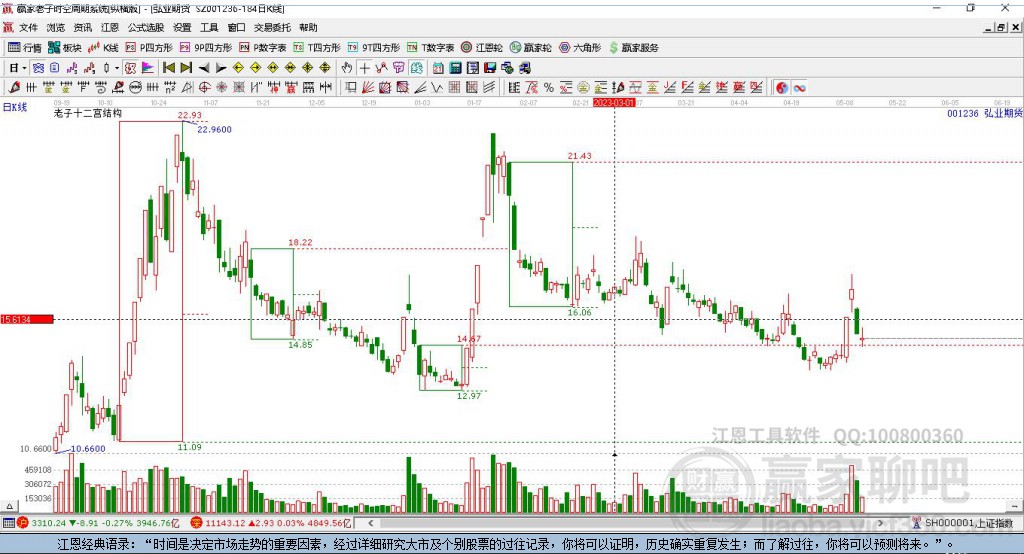Viewport: 1024px width, 554px height.
Task: Toggle the crosshair cursor tool
Action: [364, 67]
